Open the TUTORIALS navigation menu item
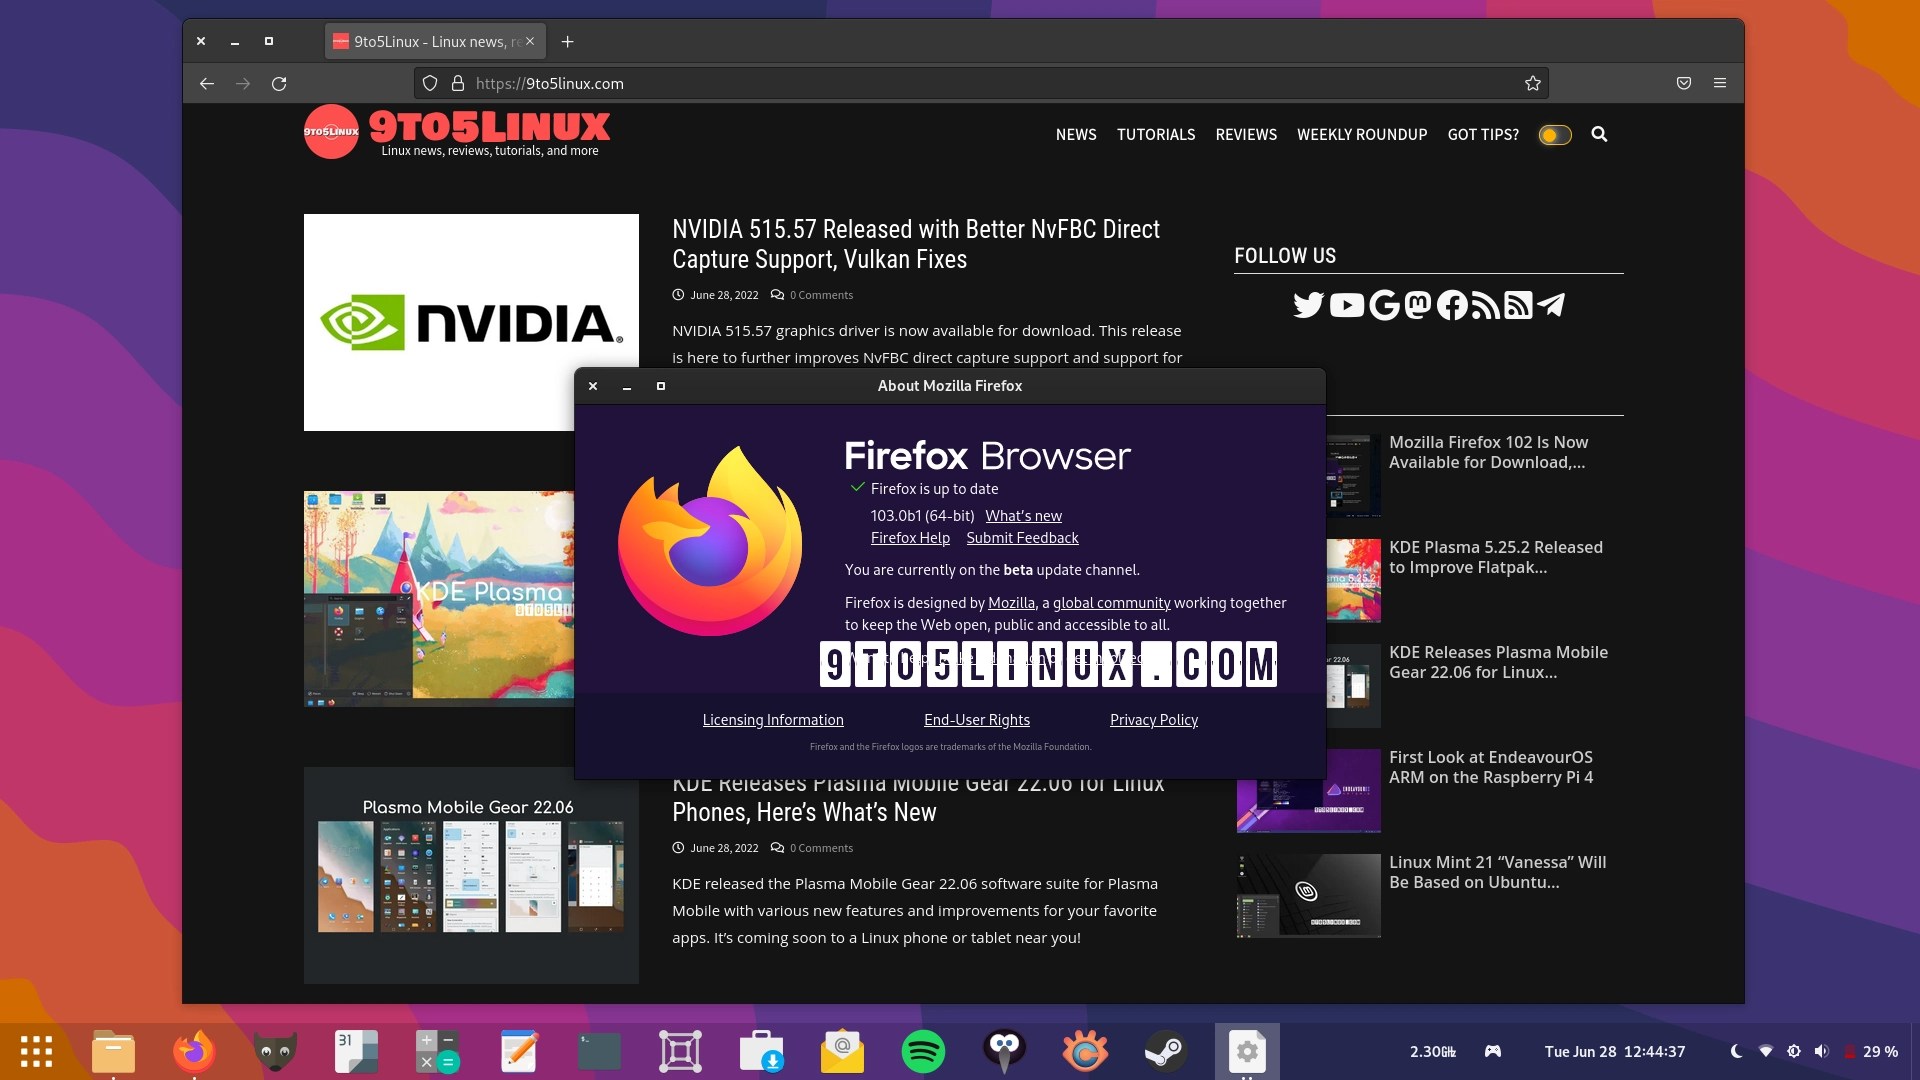The image size is (1920, 1080). tap(1156, 135)
